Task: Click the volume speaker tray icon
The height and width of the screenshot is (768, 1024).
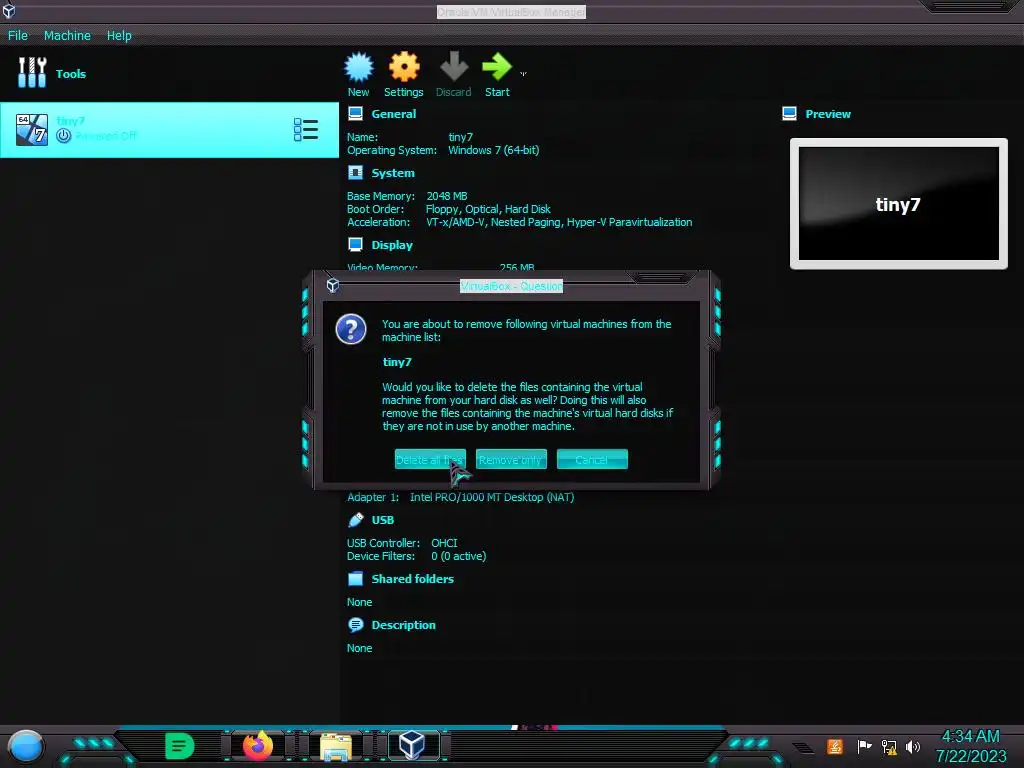Action: (x=912, y=746)
